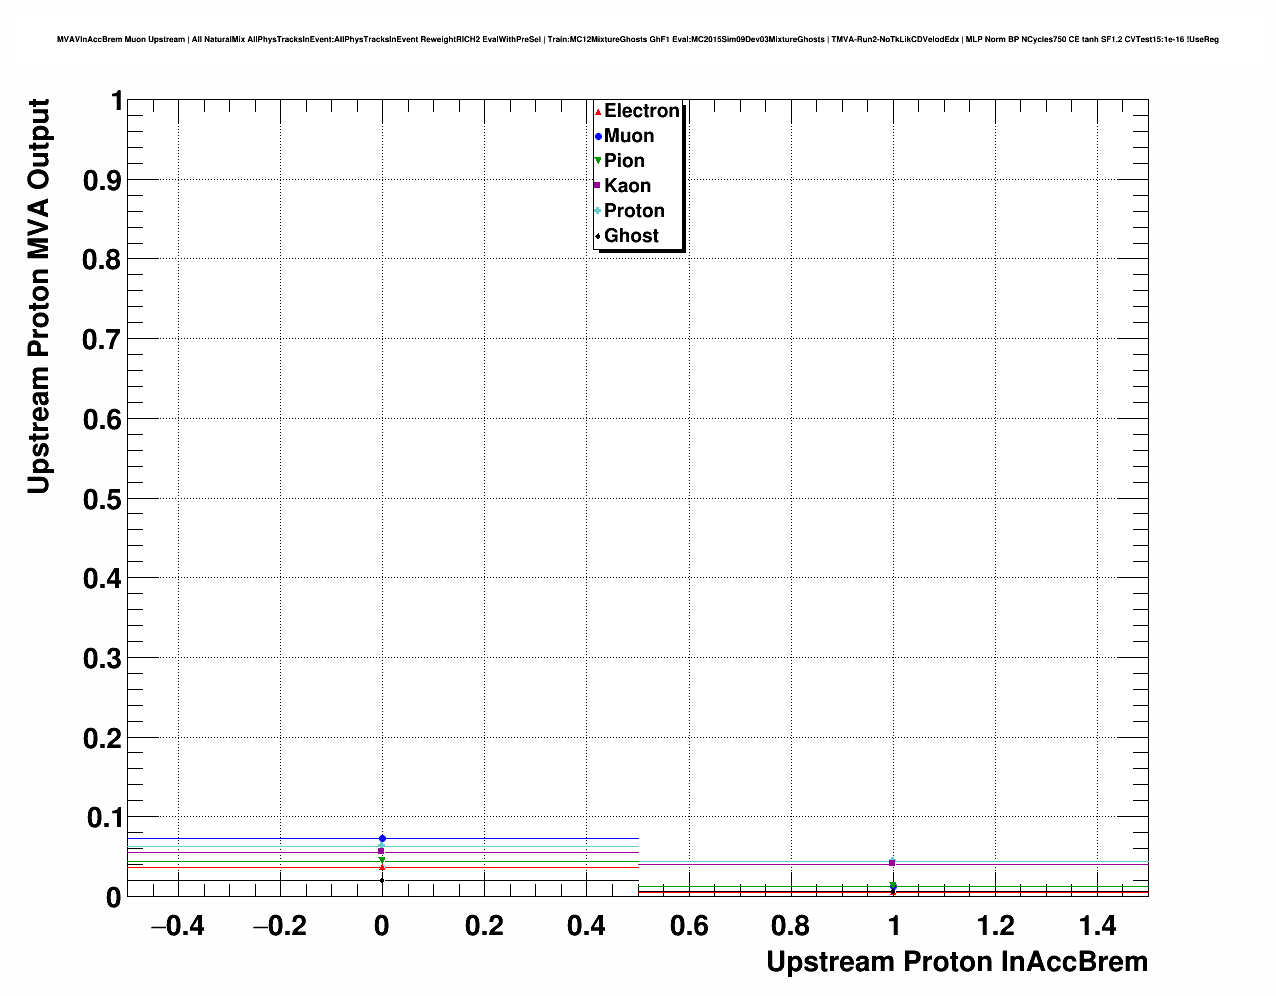Screen dimensions: 1276x996
Task: Click the y-axis title Upstream Proton MVA Output
Action: (38, 296)
